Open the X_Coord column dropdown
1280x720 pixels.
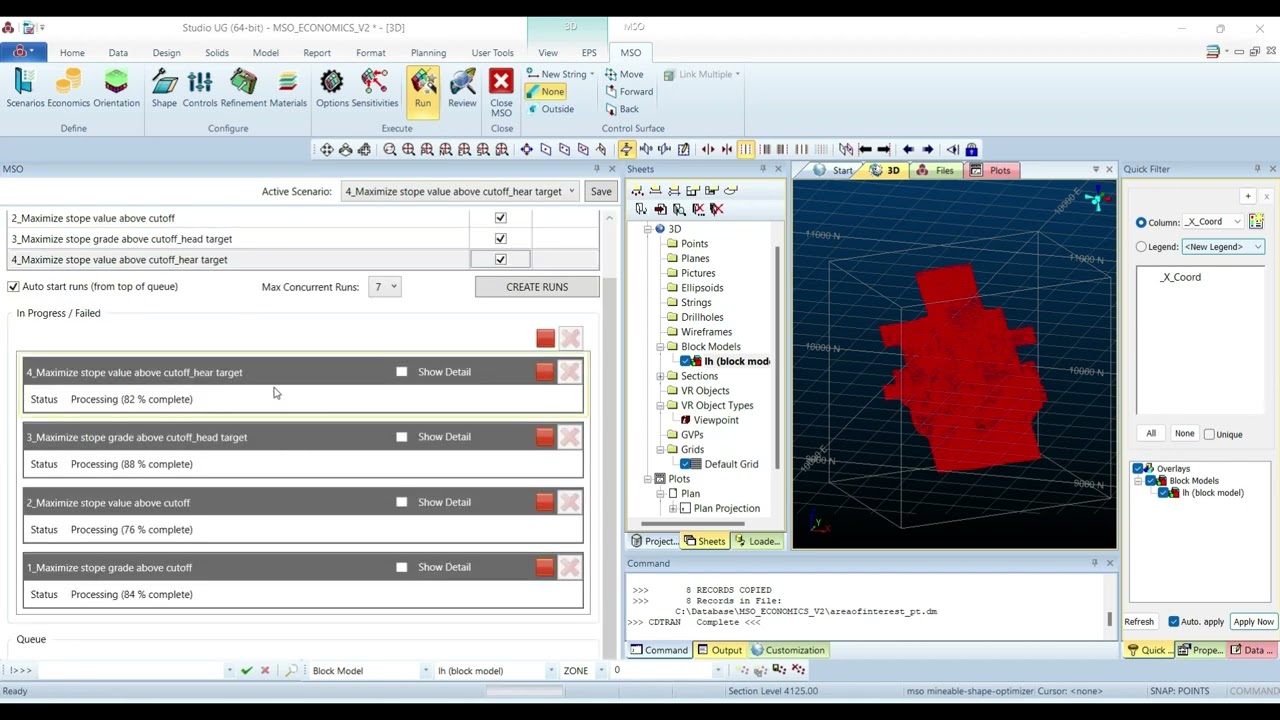tap(1213, 222)
